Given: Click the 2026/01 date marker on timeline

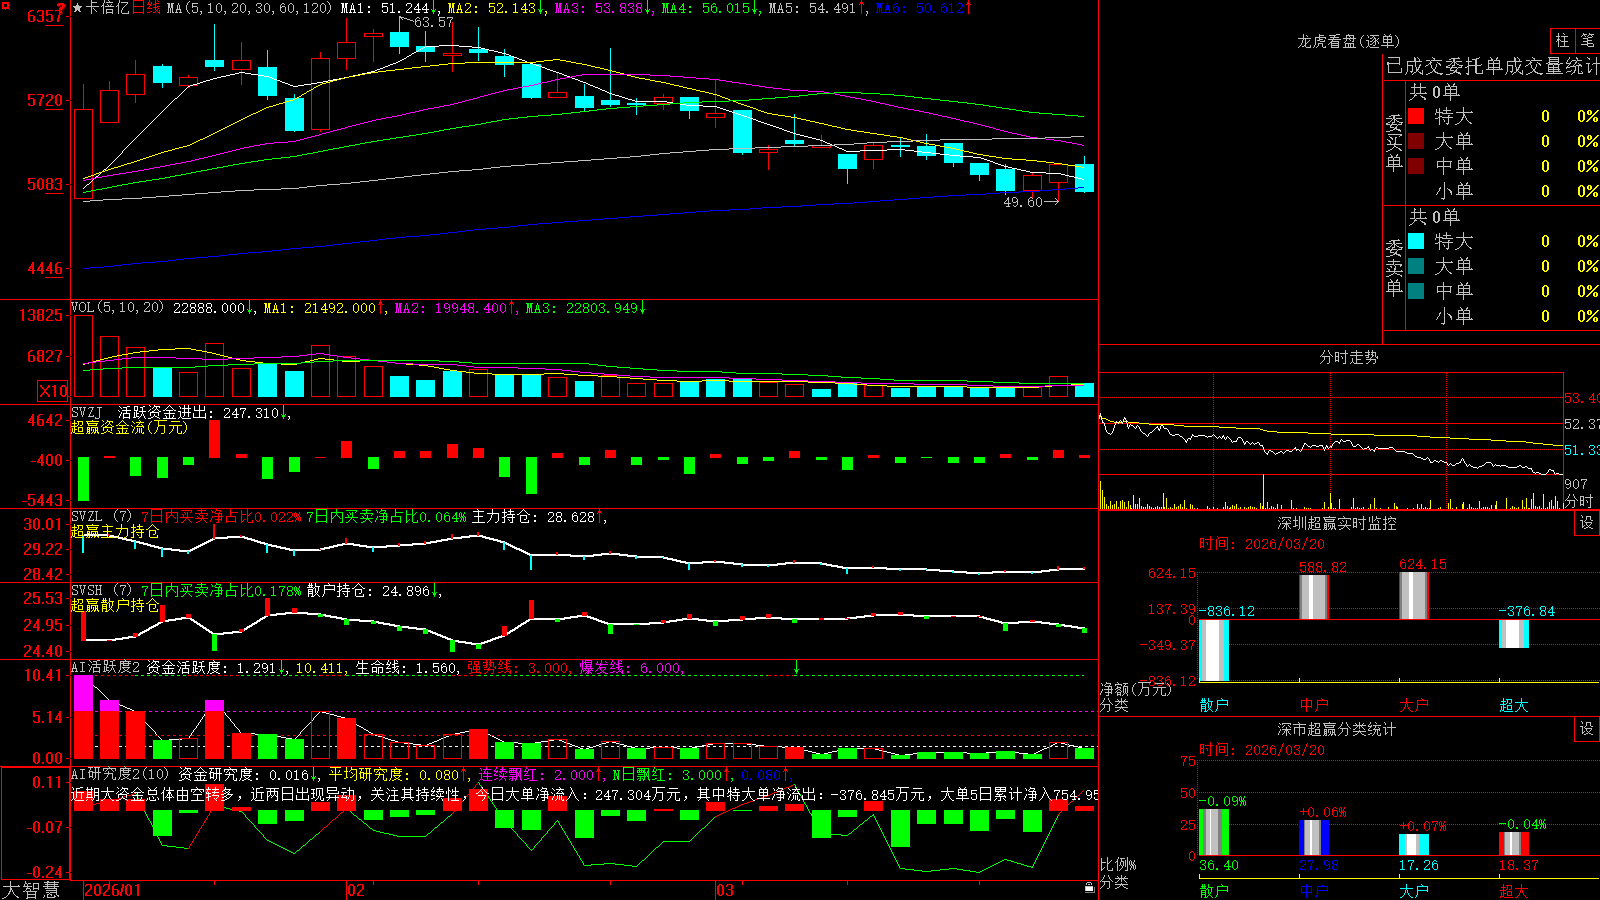Looking at the screenshot, I should pyautogui.click(x=113, y=890).
